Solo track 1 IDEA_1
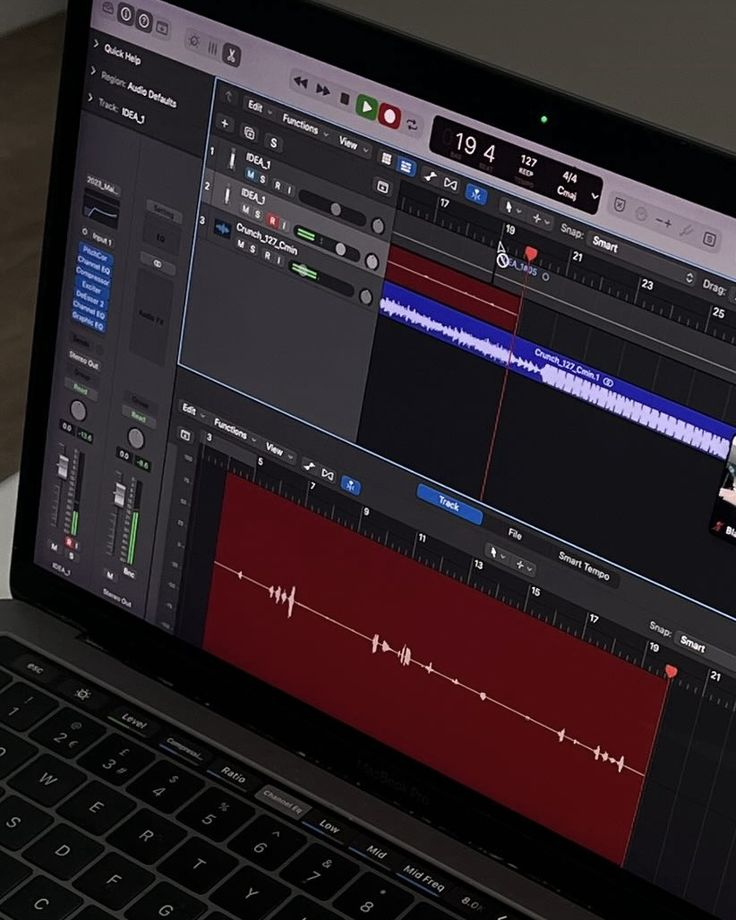The image size is (736, 920). pyautogui.click(x=263, y=180)
